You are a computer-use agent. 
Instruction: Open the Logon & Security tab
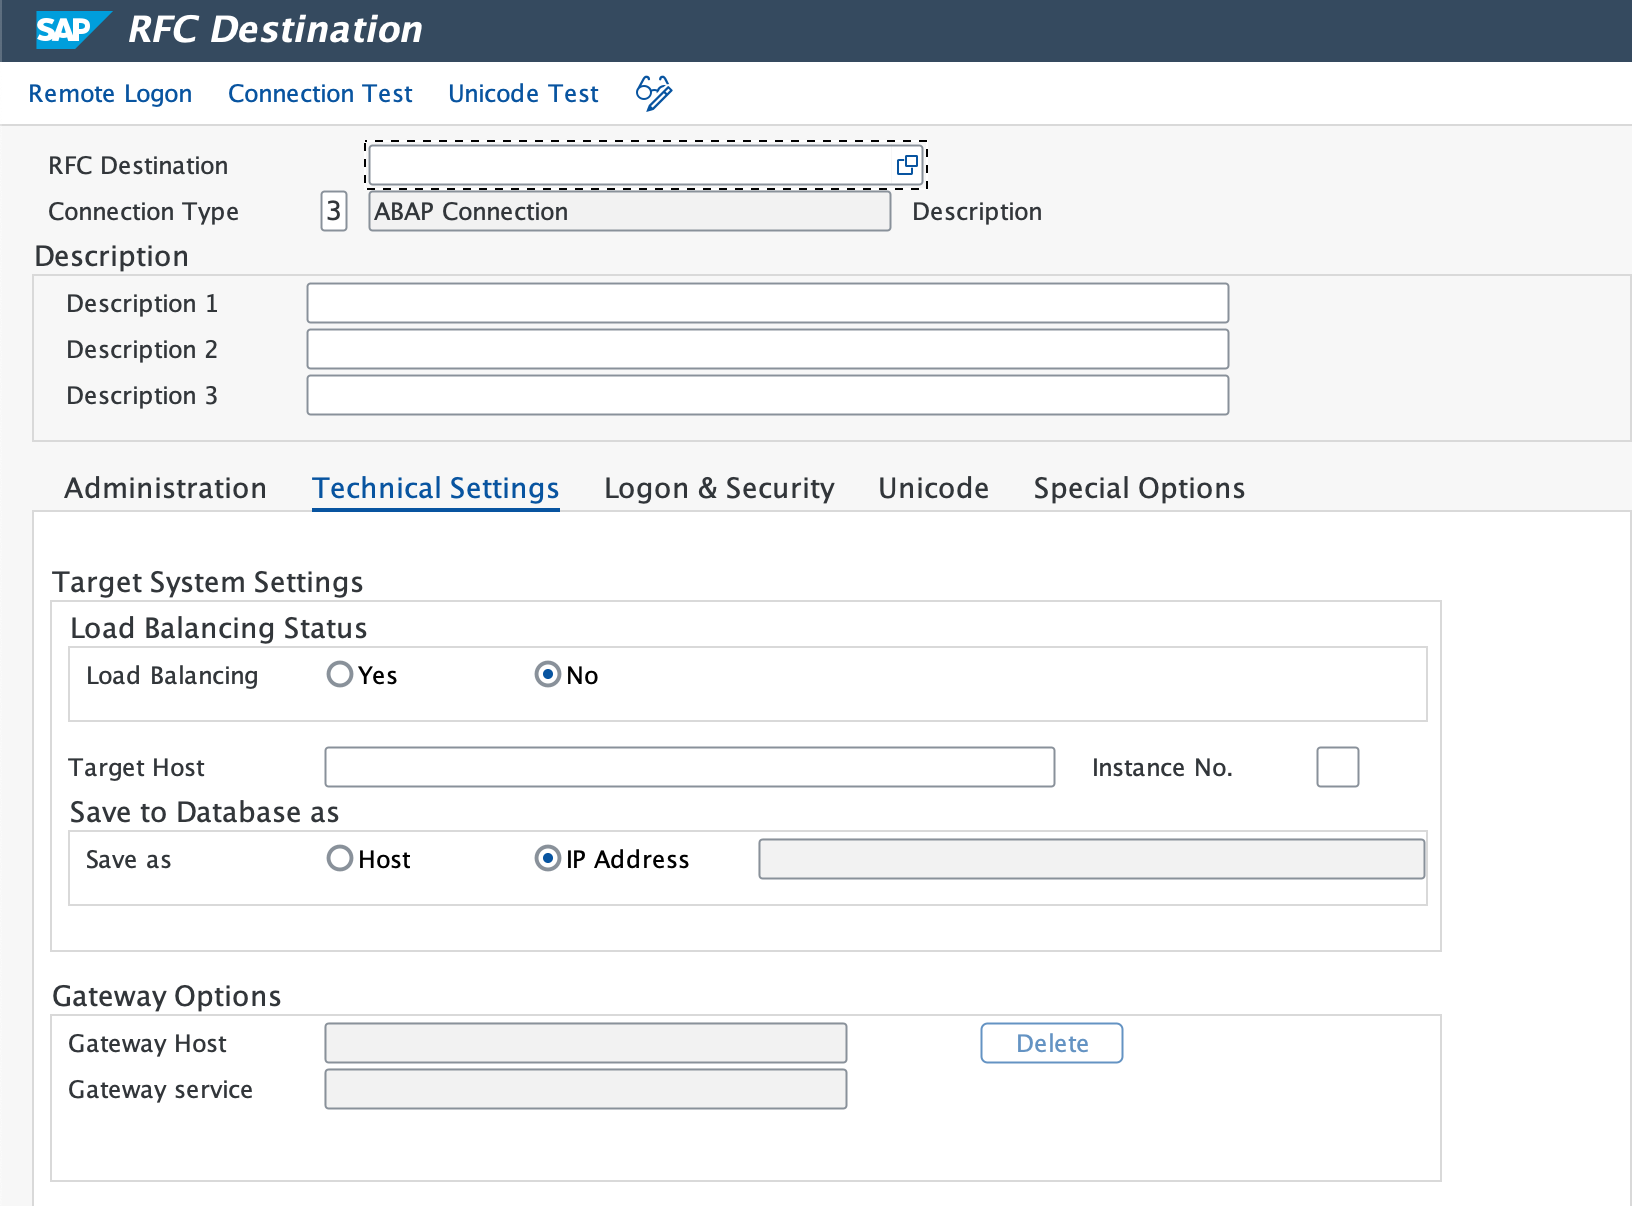[x=719, y=488]
